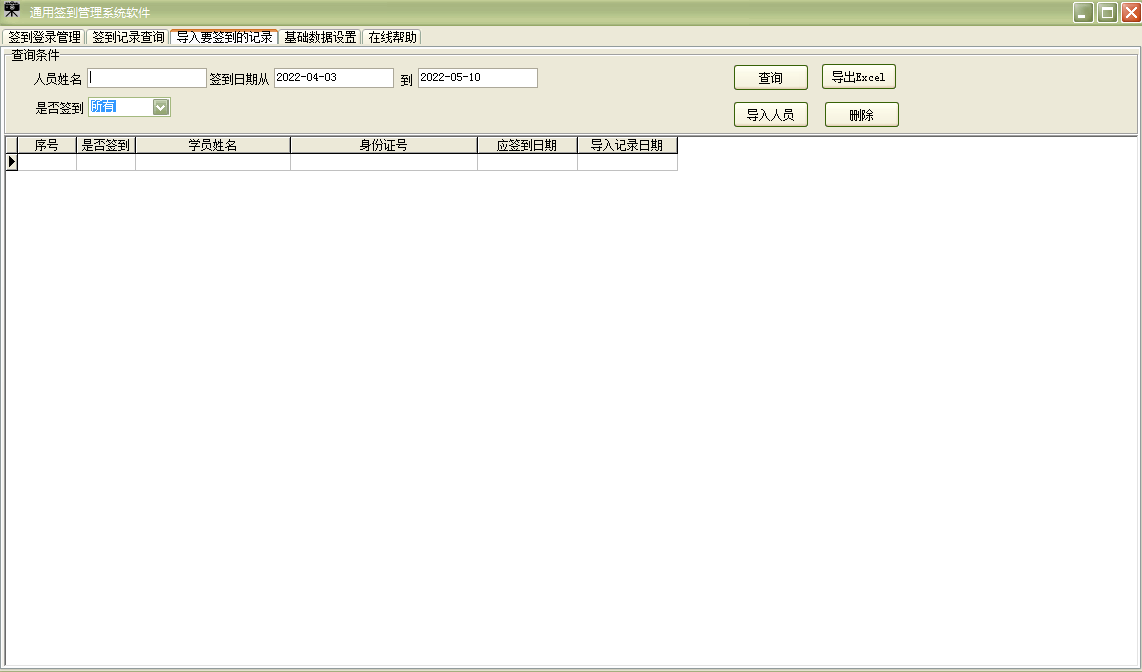The width and height of the screenshot is (1142, 672).
Task: Open the 在线帮助 tab
Action: 392,37
